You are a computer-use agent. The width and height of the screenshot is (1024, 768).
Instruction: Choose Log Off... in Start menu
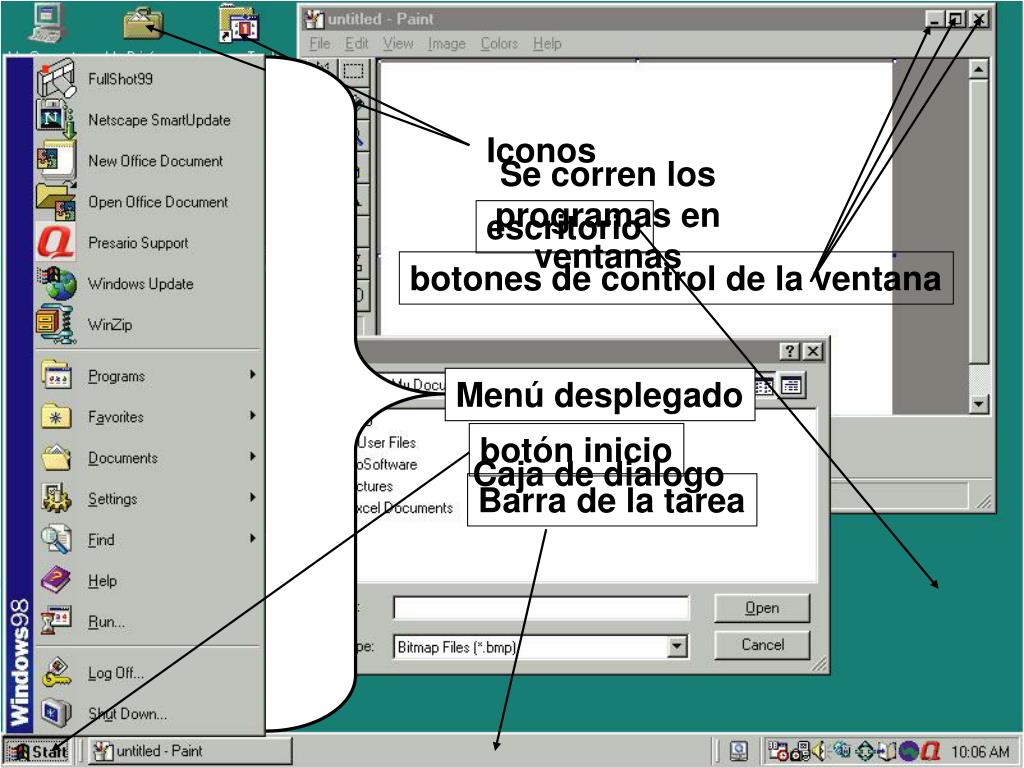click(148, 673)
